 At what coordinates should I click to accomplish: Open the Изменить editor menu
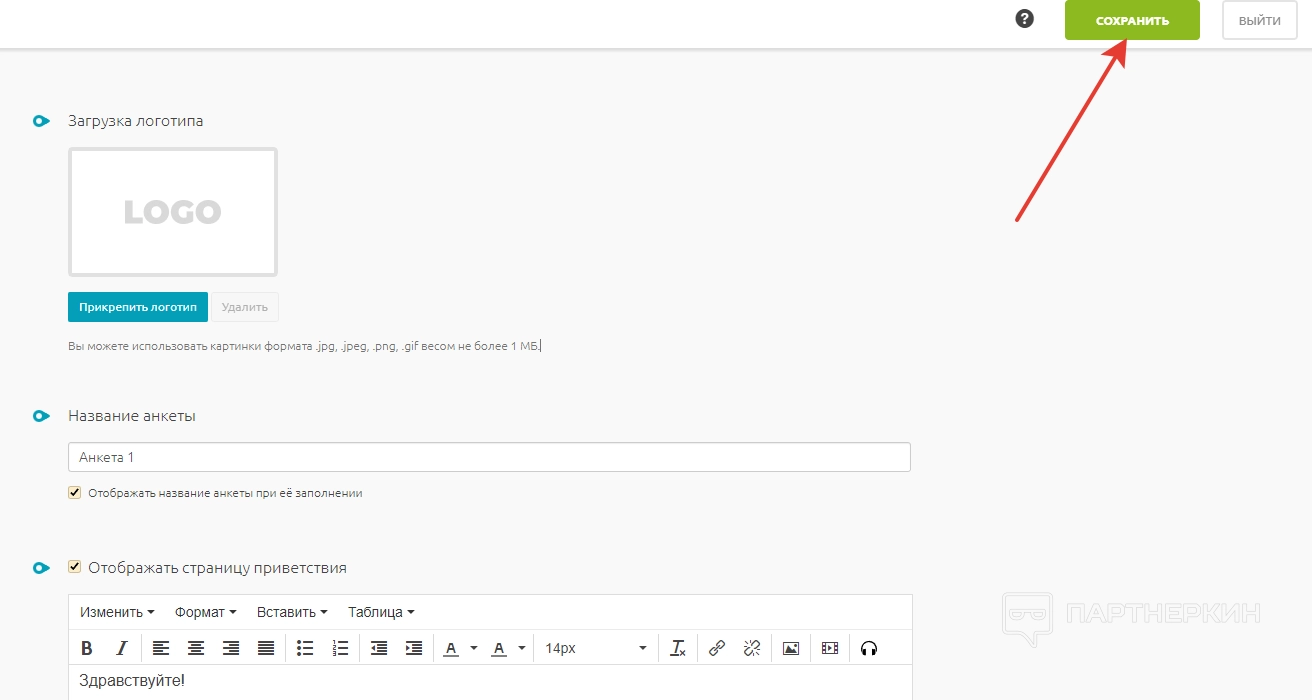[x=117, y=612]
